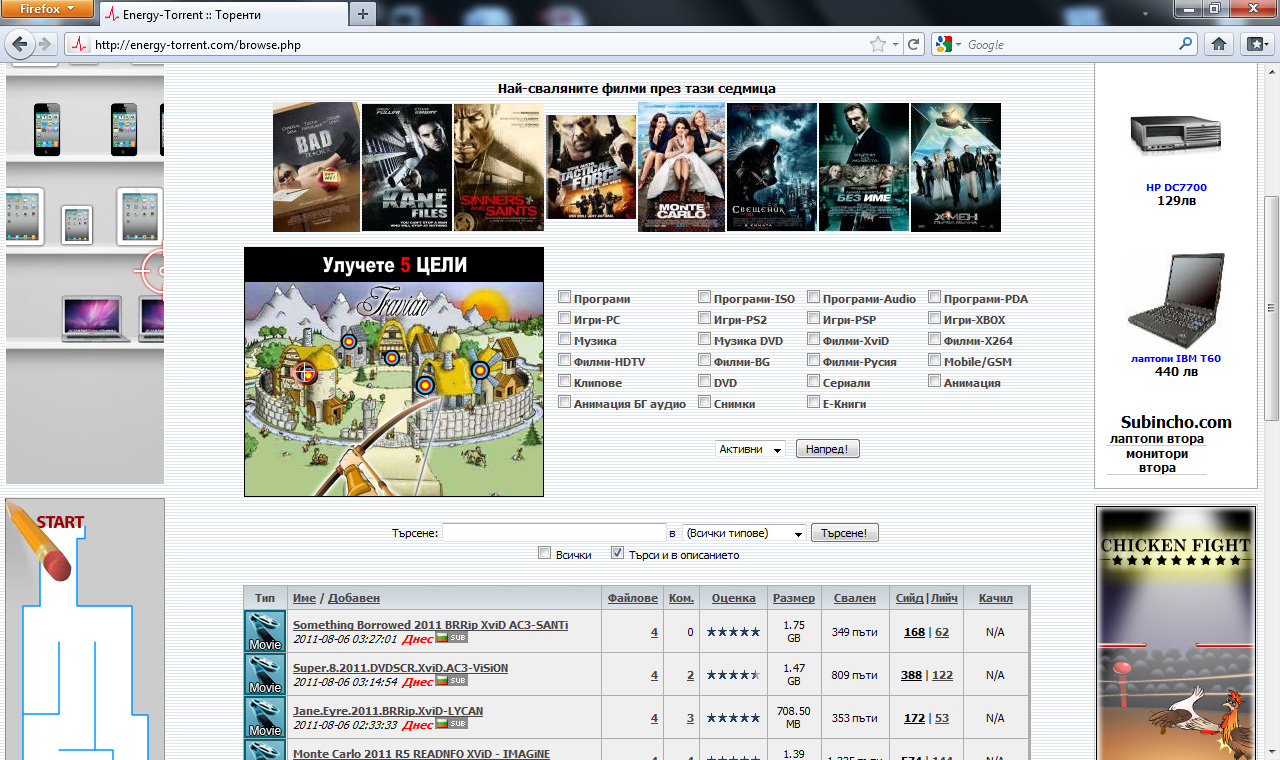Open the Firefox application menu
The width and height of the screenshot is (1280, 760).
point(48,9)
